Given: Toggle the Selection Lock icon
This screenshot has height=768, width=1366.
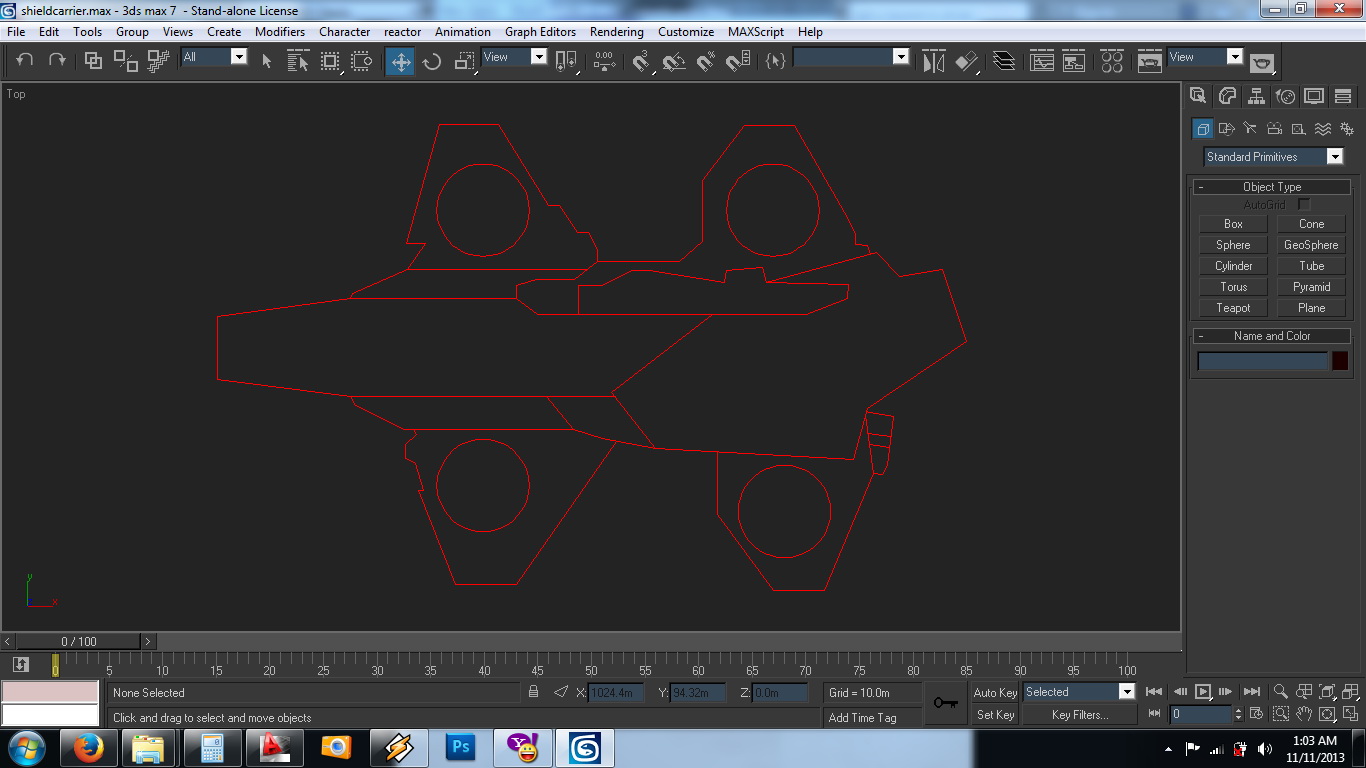Looking at the screenshot, I should tap(534, 692).
